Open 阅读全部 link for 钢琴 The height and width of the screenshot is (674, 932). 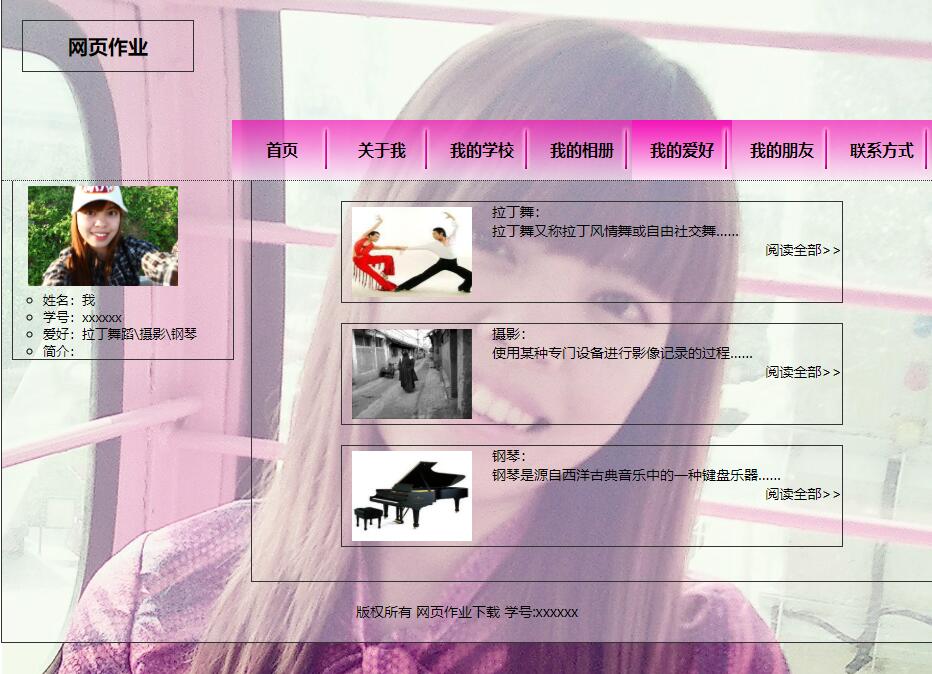[803, 494]
